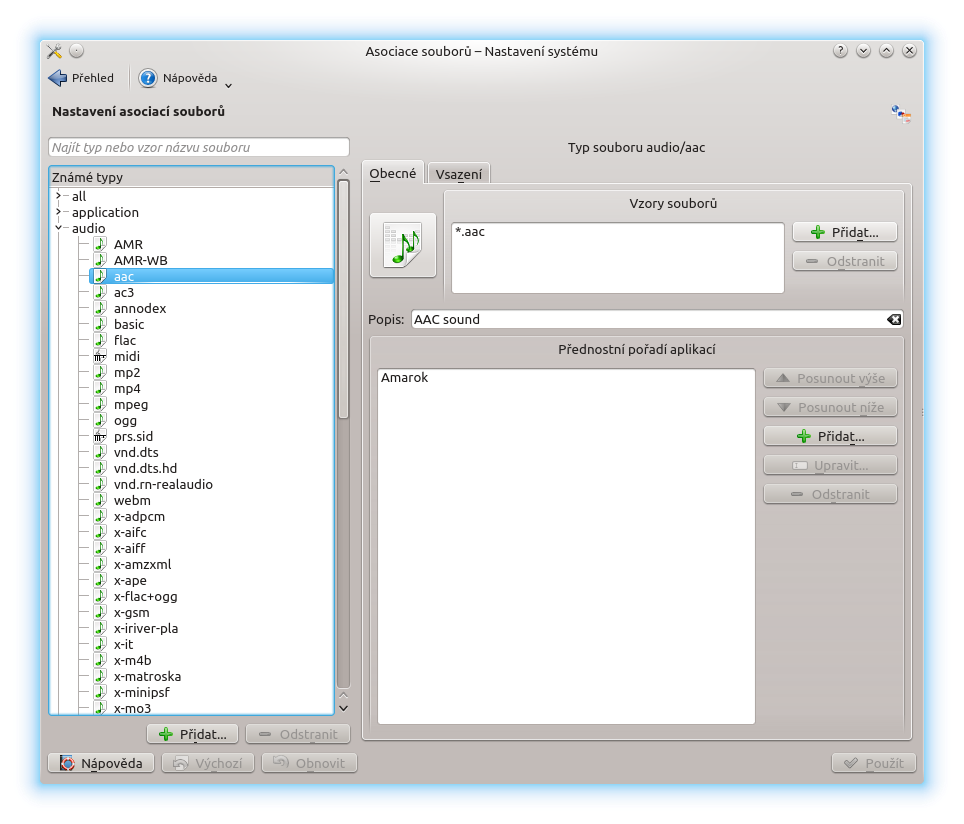This screenshot has width=964, height=824.
Task: Select the annodex audio type
Action: click(x=140, y=308)
